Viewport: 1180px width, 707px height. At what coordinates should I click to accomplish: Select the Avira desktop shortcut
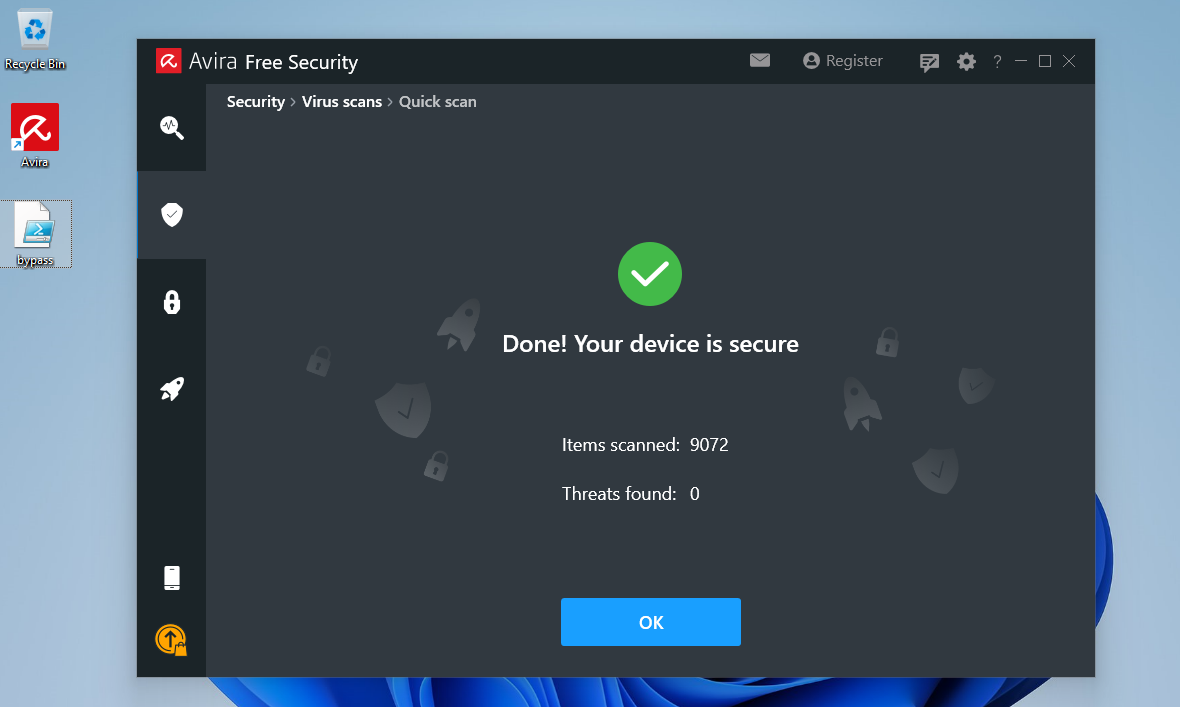[35, 135]
